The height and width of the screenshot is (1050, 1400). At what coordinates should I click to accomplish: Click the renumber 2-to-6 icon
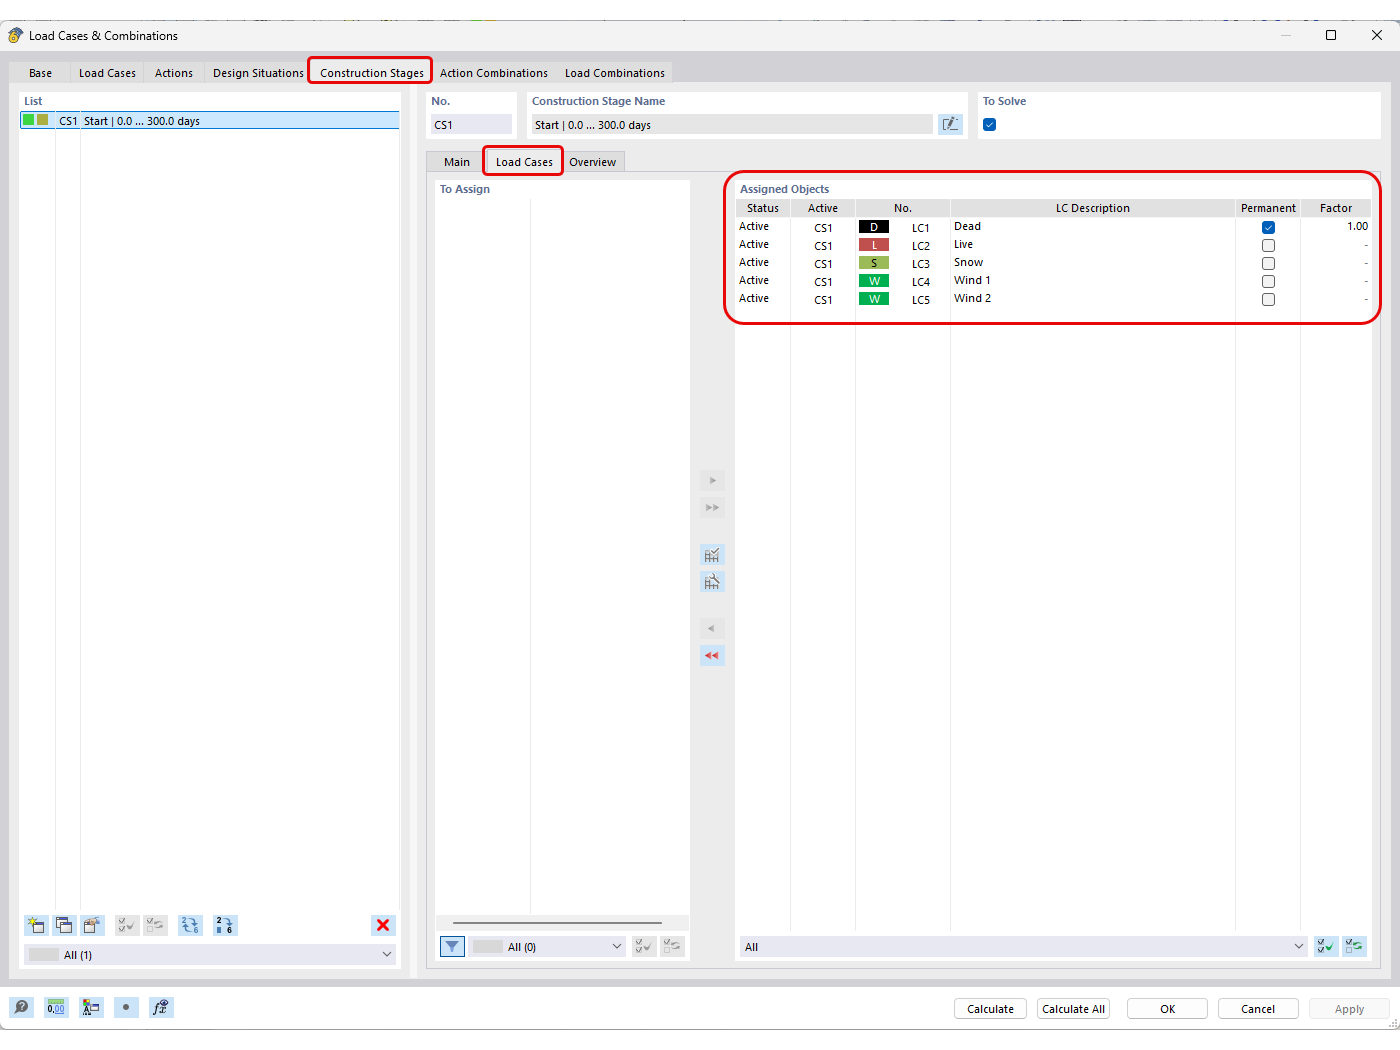(225, 925)
